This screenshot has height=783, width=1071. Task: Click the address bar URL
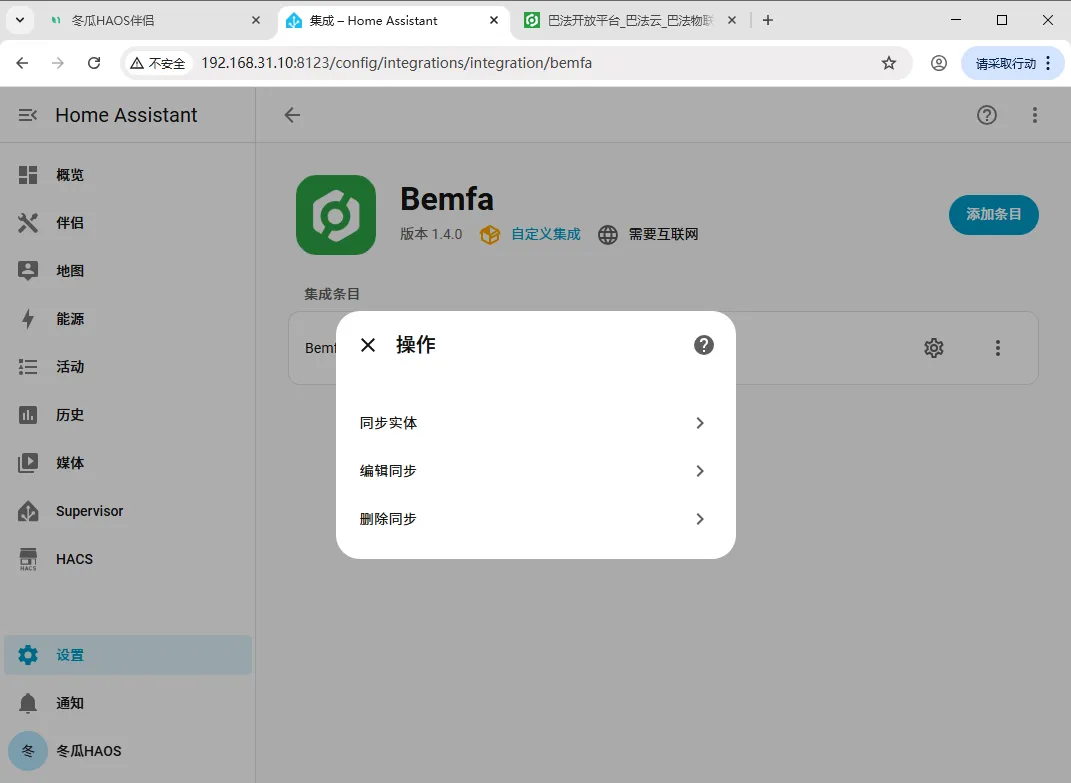[x=396, y=63]
